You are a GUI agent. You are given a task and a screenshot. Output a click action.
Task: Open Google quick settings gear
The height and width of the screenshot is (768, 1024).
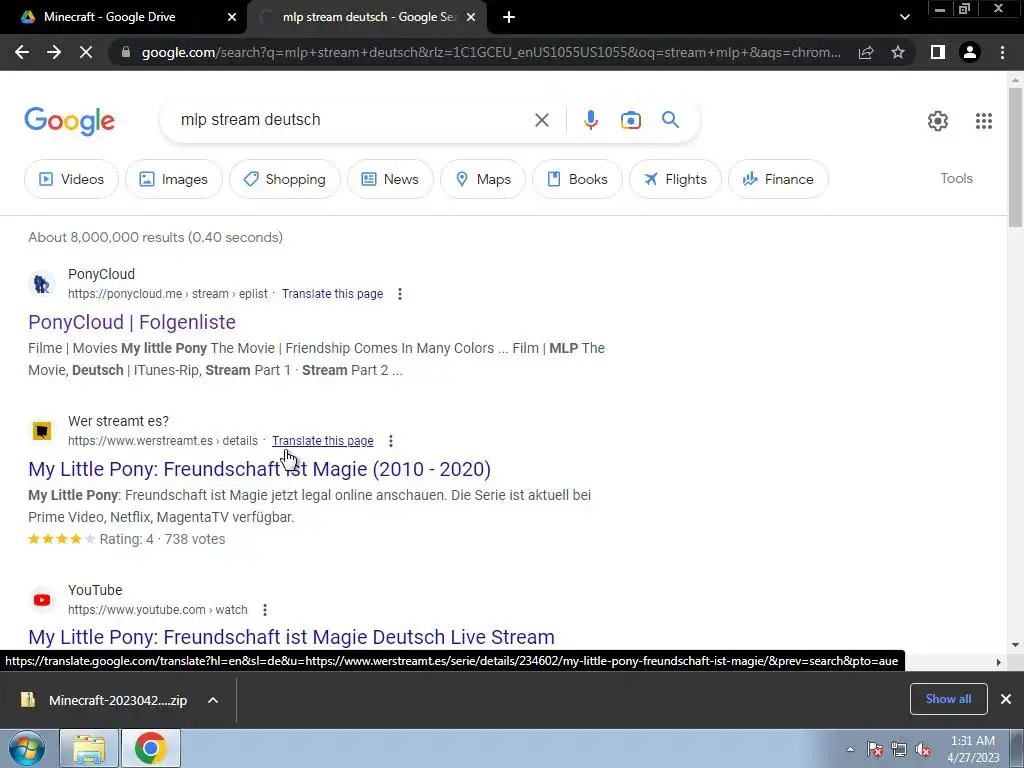tap(938, 121)
